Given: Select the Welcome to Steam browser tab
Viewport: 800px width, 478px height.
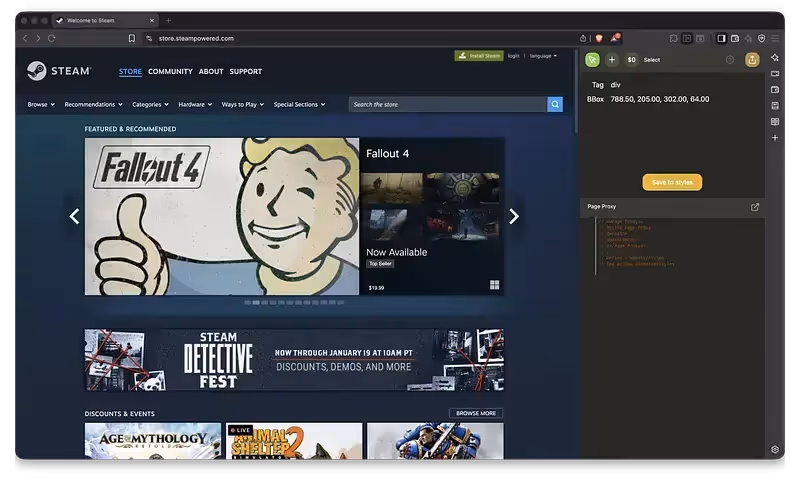Looking at the screenshot, I should pos(105,20).
